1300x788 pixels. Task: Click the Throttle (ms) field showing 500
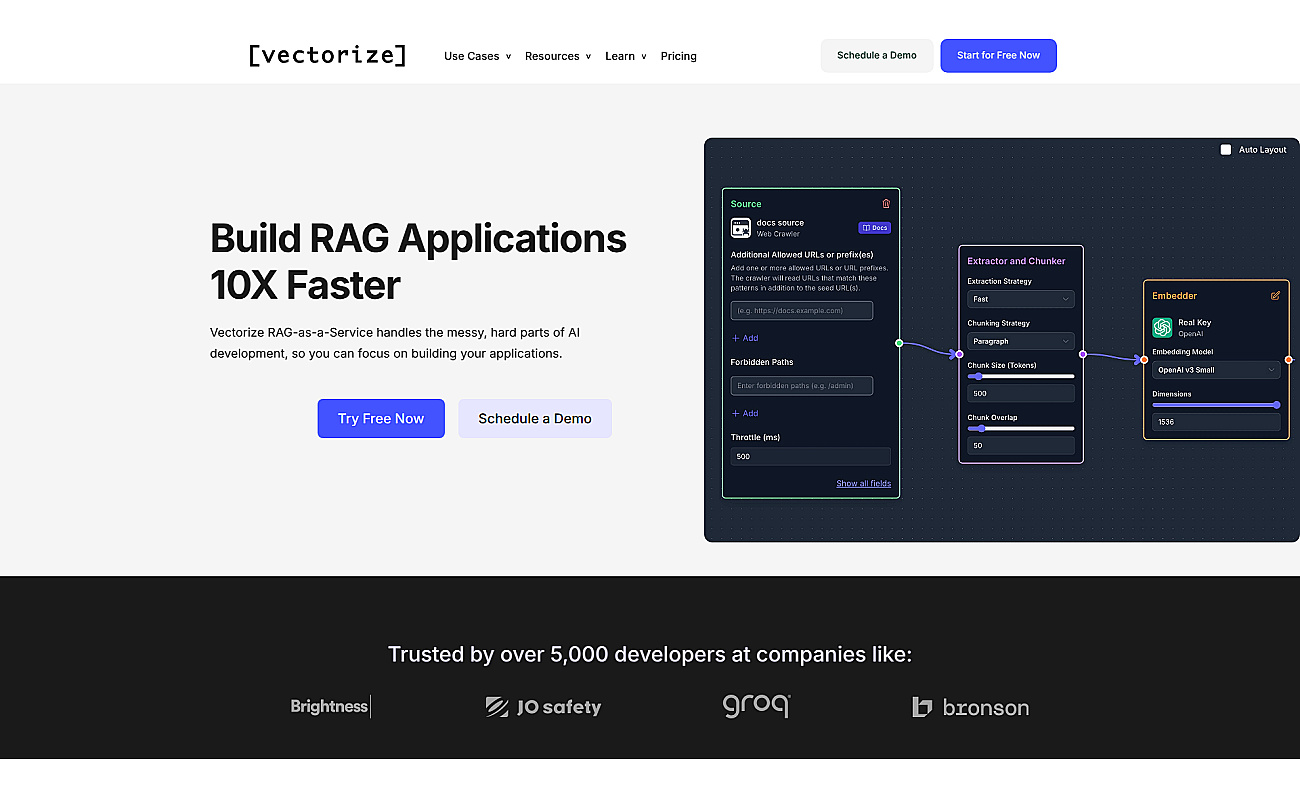(x=811, y=456)
